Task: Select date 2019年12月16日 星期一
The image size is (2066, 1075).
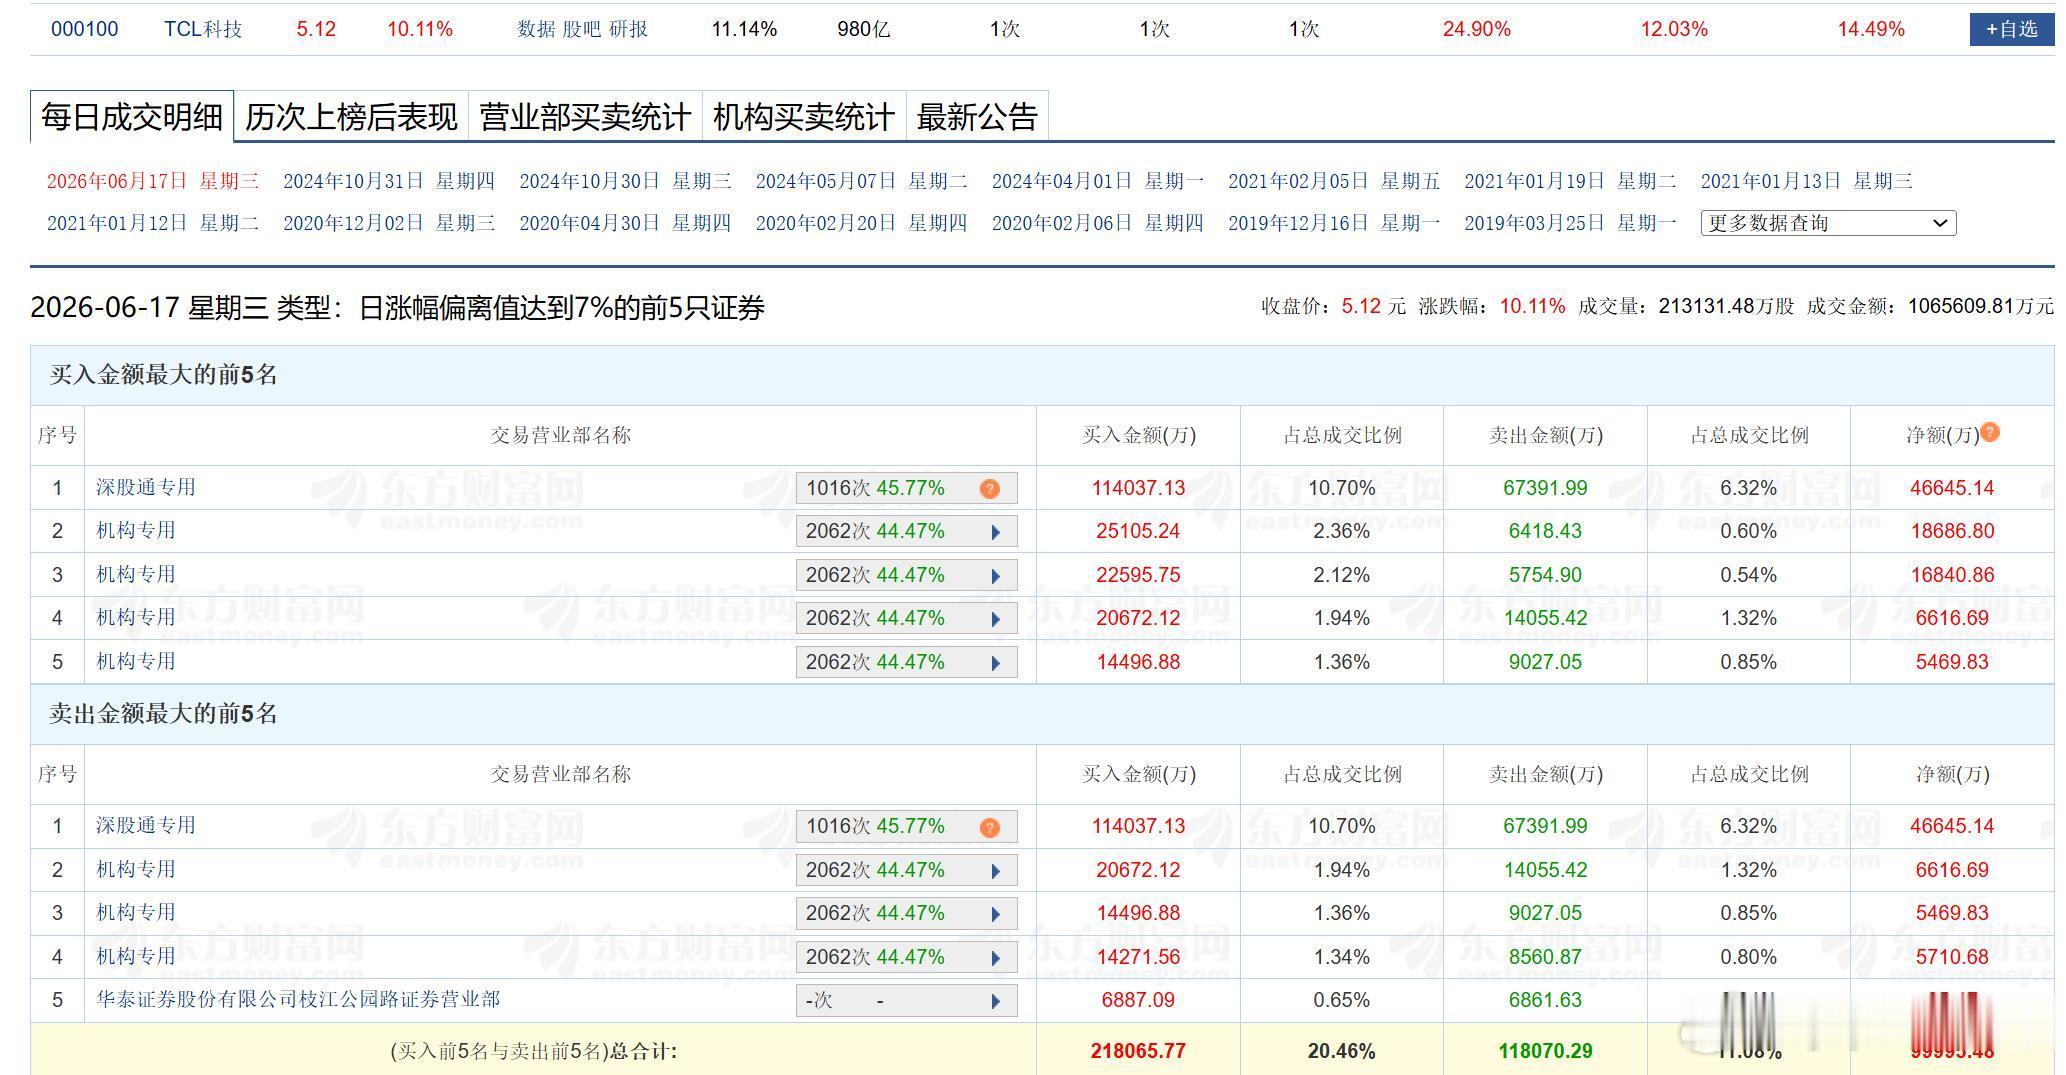Action: [1334, 223]
